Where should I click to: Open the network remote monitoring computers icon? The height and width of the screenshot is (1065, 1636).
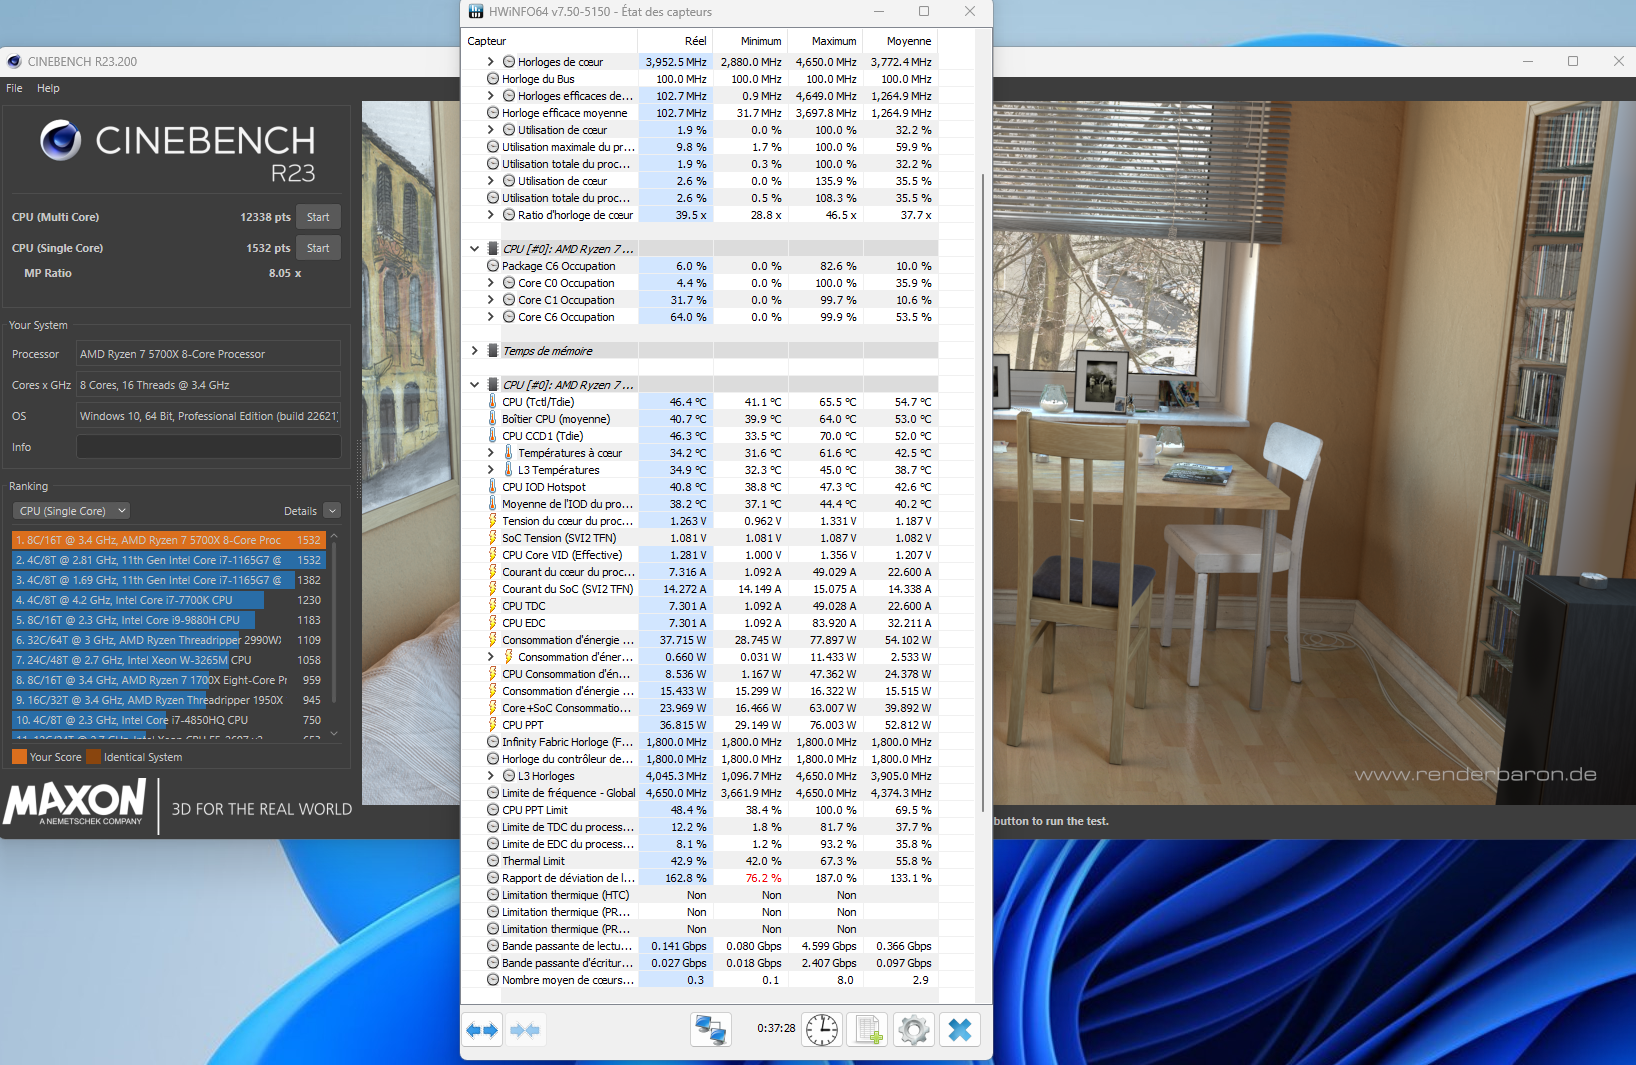coord(711,1030)
